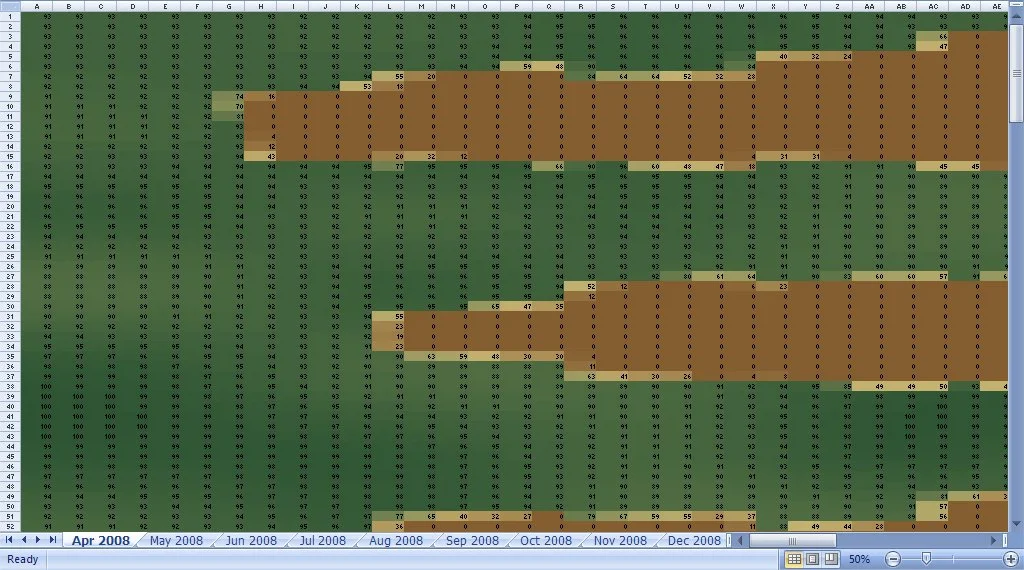Select column R header
The height and width of the screenshot is (570, 1024).
[x=581, y=6]
